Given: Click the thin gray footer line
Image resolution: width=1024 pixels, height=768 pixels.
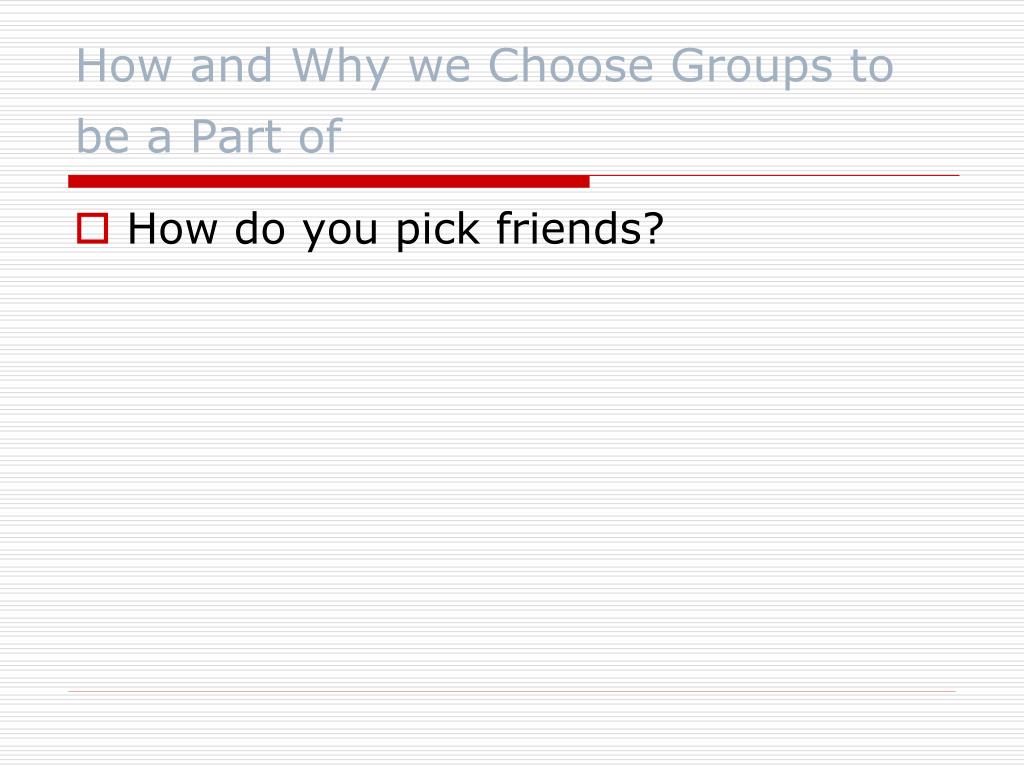Looking at the screenshot, I should tap(512, 691).
